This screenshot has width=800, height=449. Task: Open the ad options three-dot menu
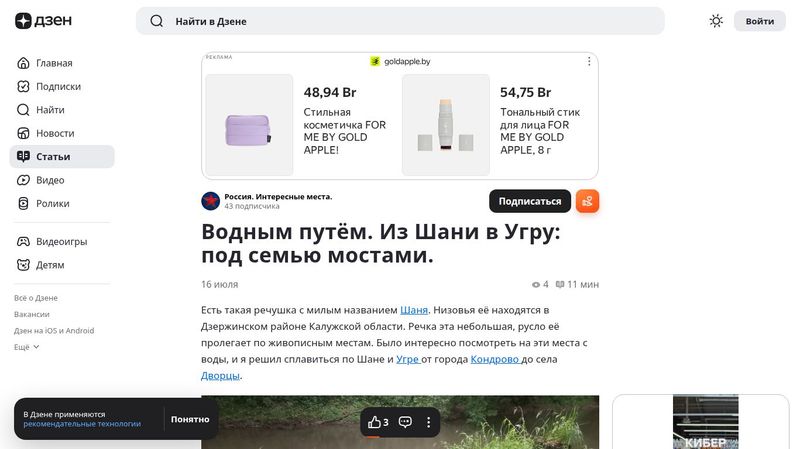[589, 61]
